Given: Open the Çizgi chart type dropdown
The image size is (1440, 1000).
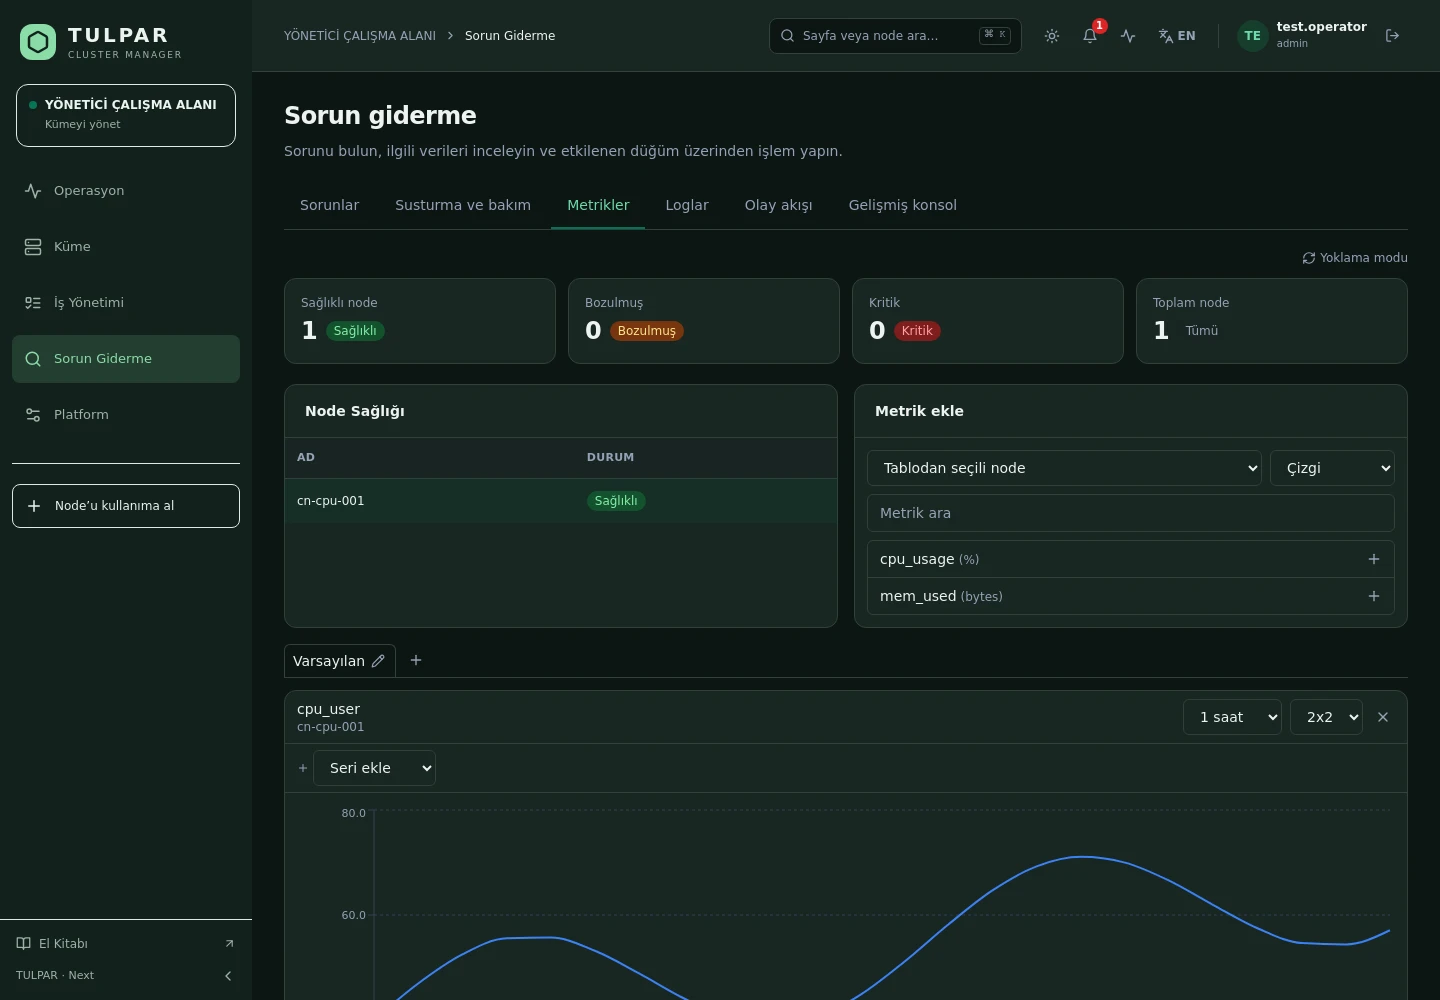Looking at the screenshot, I should [1332, 468].
